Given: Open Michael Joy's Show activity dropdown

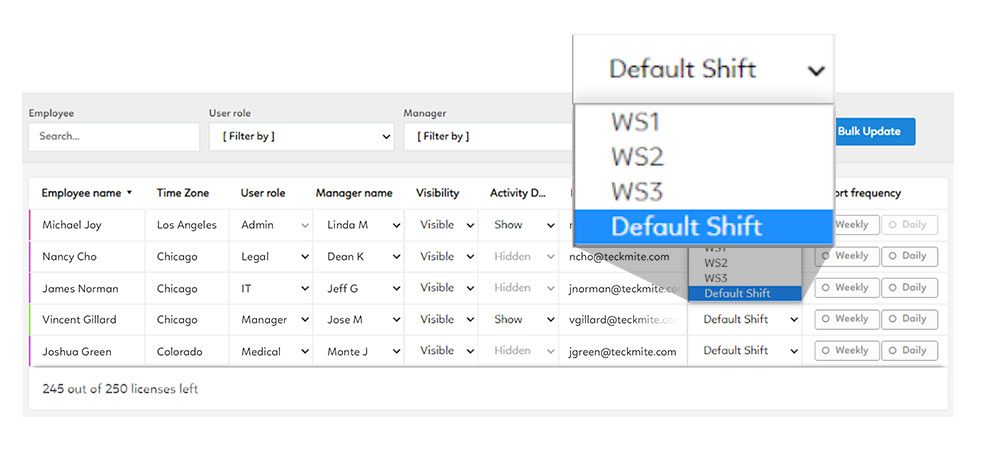Looking at the screenshot, I should [x=524, y=225].
